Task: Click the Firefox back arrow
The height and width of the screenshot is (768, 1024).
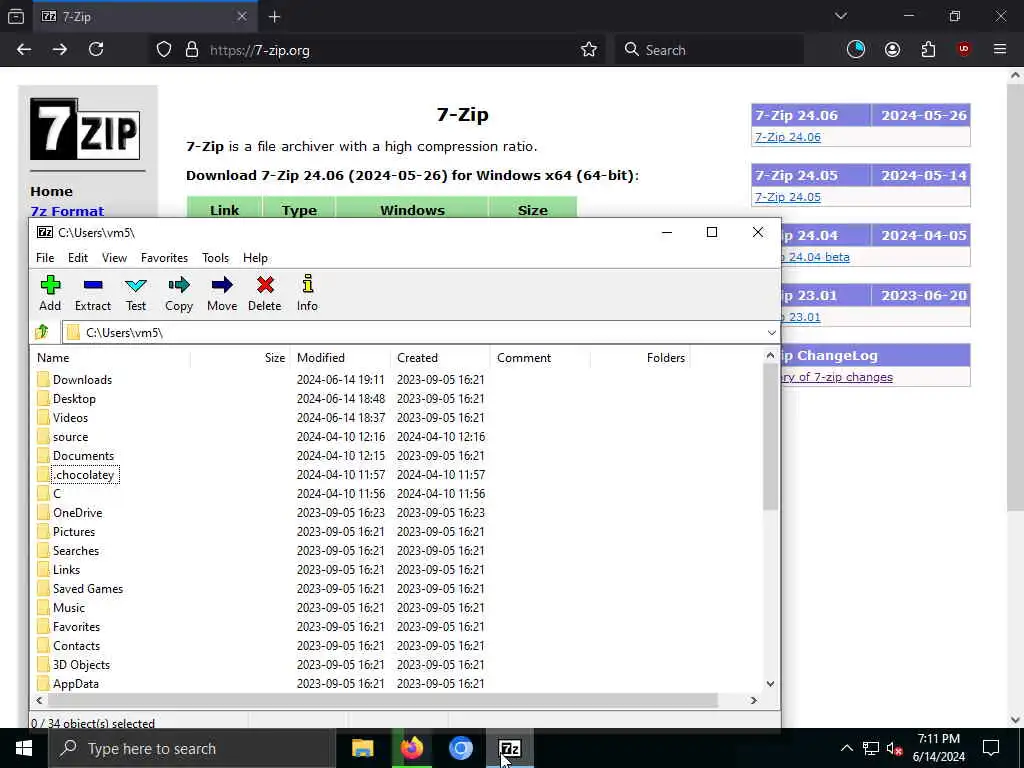Action: [24, 50]
